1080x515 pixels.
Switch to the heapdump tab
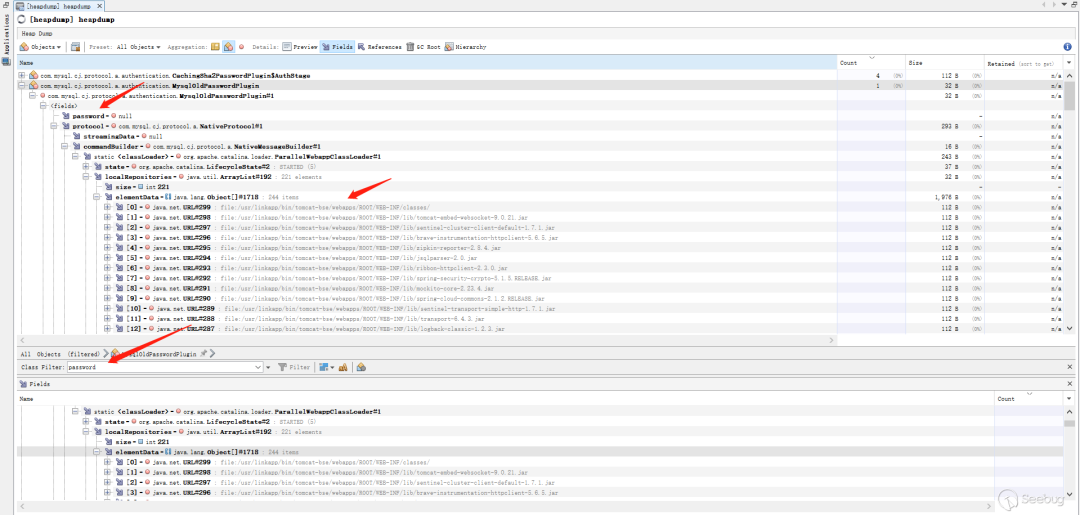58,5
